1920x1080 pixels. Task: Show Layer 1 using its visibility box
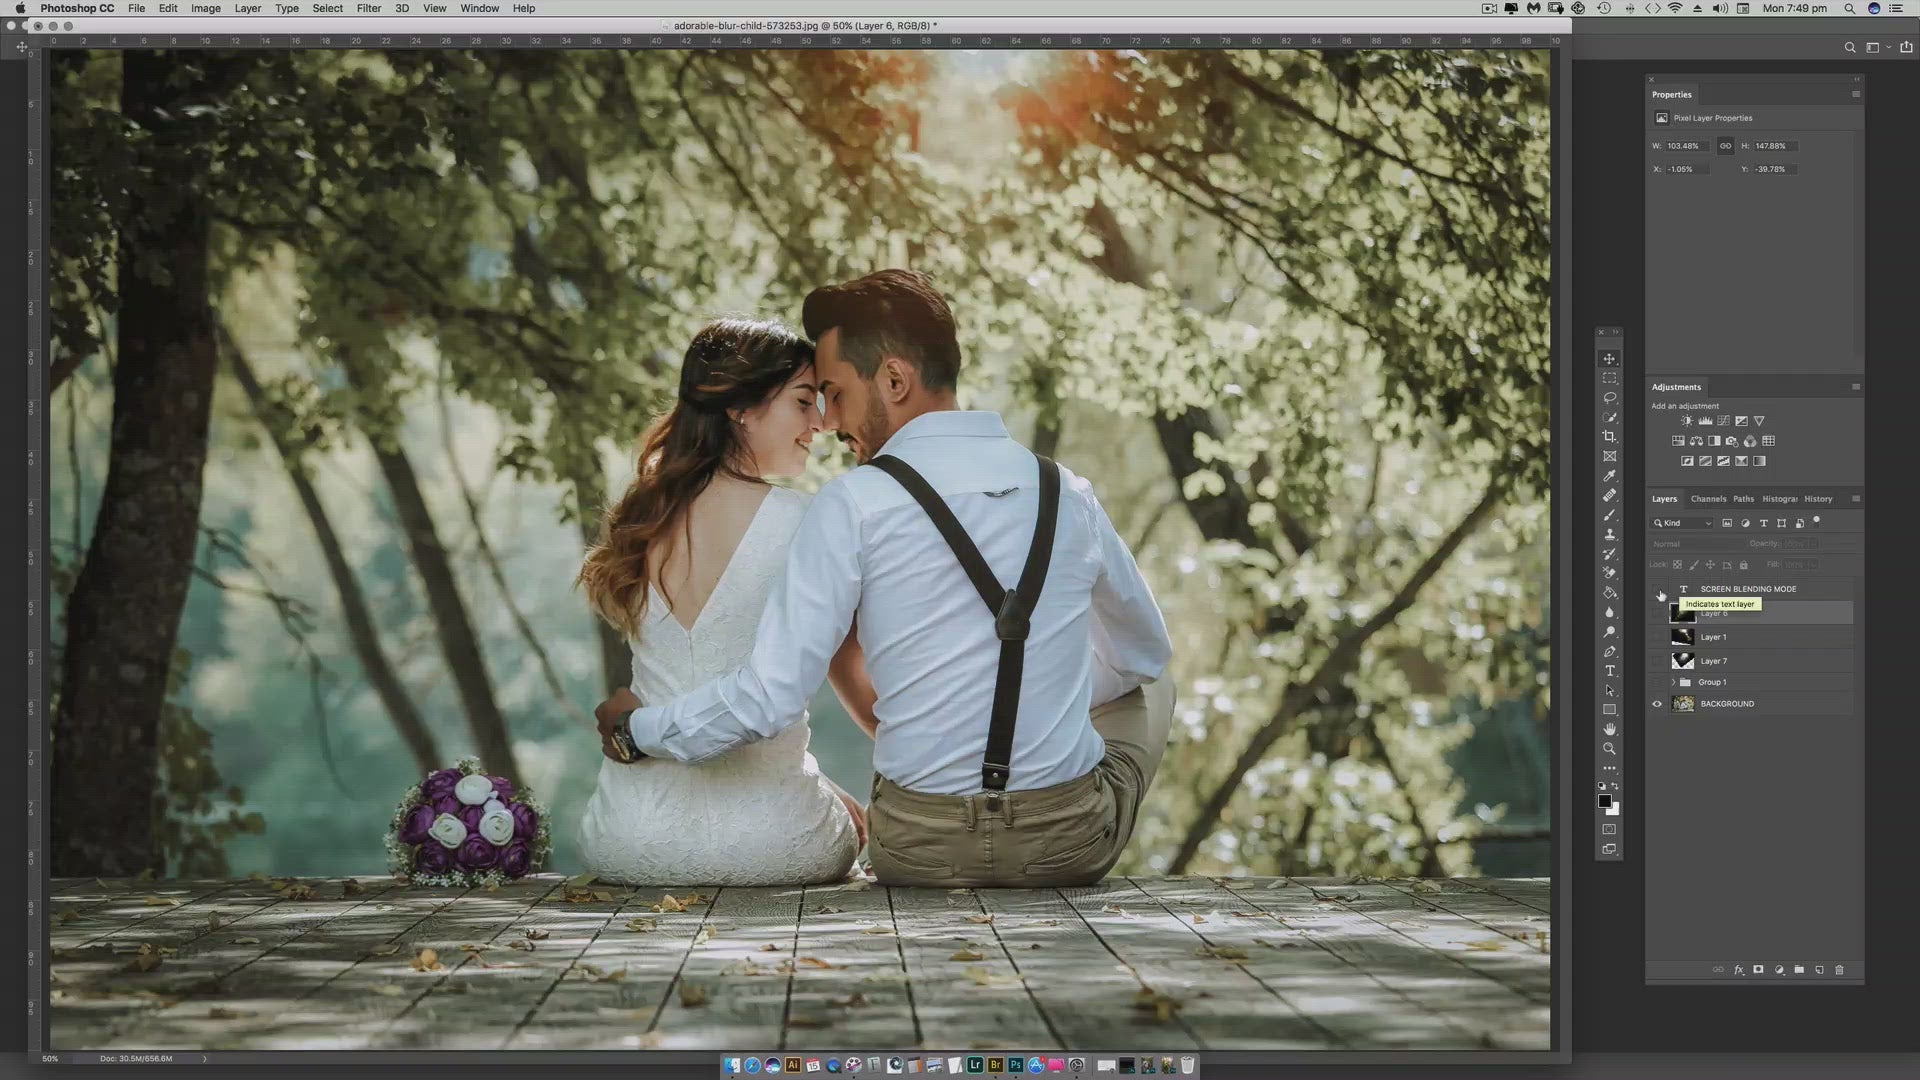pos(1657,637)
